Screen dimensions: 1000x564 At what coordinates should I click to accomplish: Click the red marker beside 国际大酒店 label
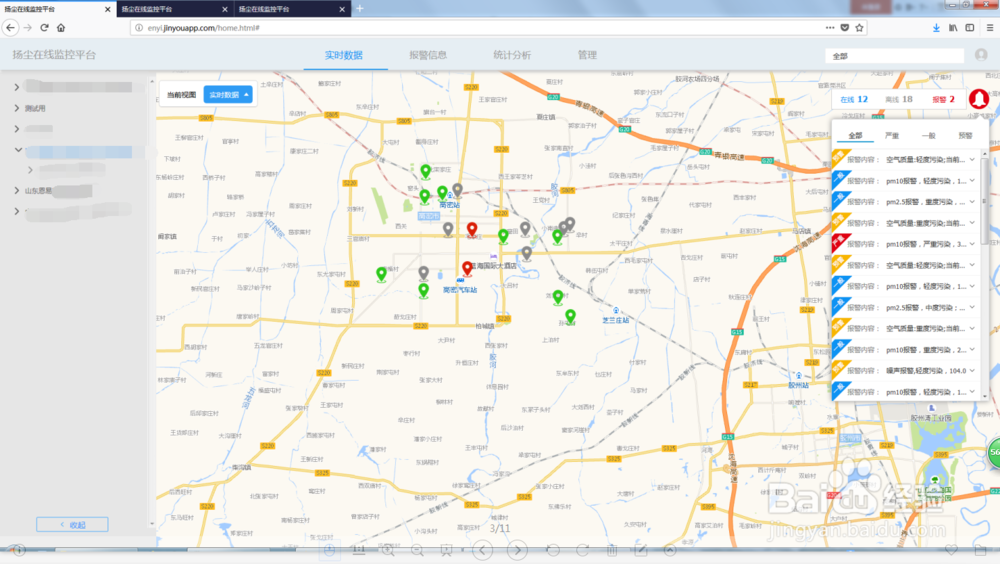click(467, 268)
